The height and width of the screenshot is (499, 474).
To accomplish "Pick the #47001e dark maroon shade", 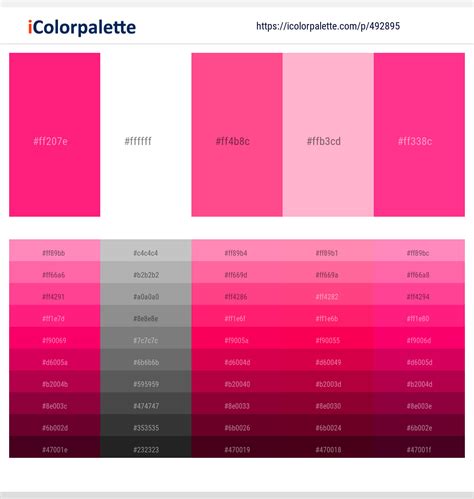I will click(55, 447).
